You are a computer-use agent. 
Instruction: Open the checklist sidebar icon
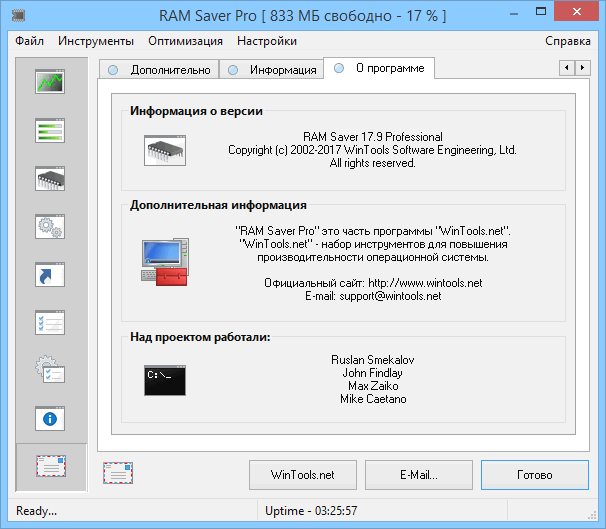click(x=49, y=322)
